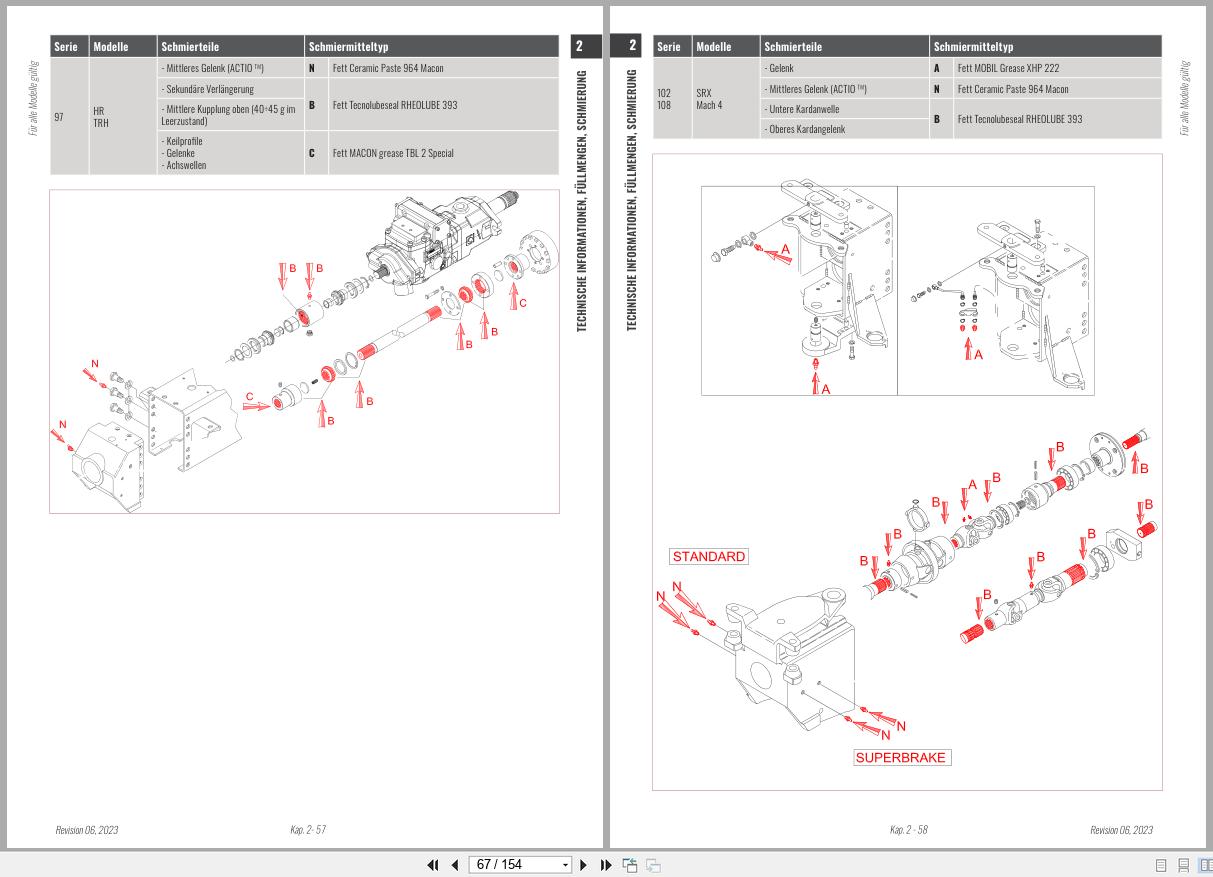Go to the previous page
1213x877 pixels.
[455, 865]
